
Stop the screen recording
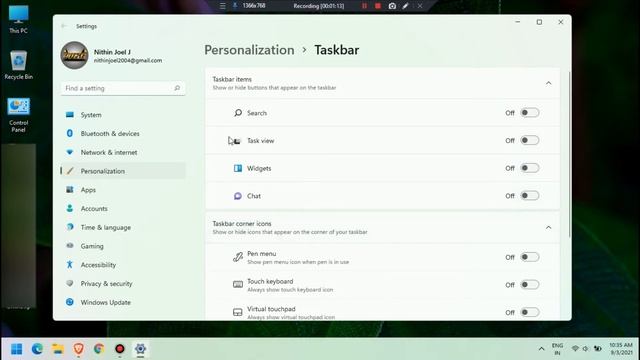point(378,6)
